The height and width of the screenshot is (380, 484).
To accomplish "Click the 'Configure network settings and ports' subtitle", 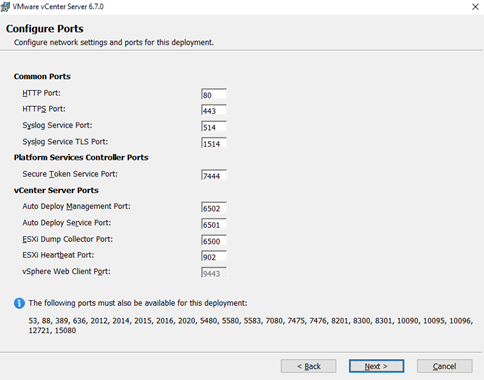I will coord(114,42).
